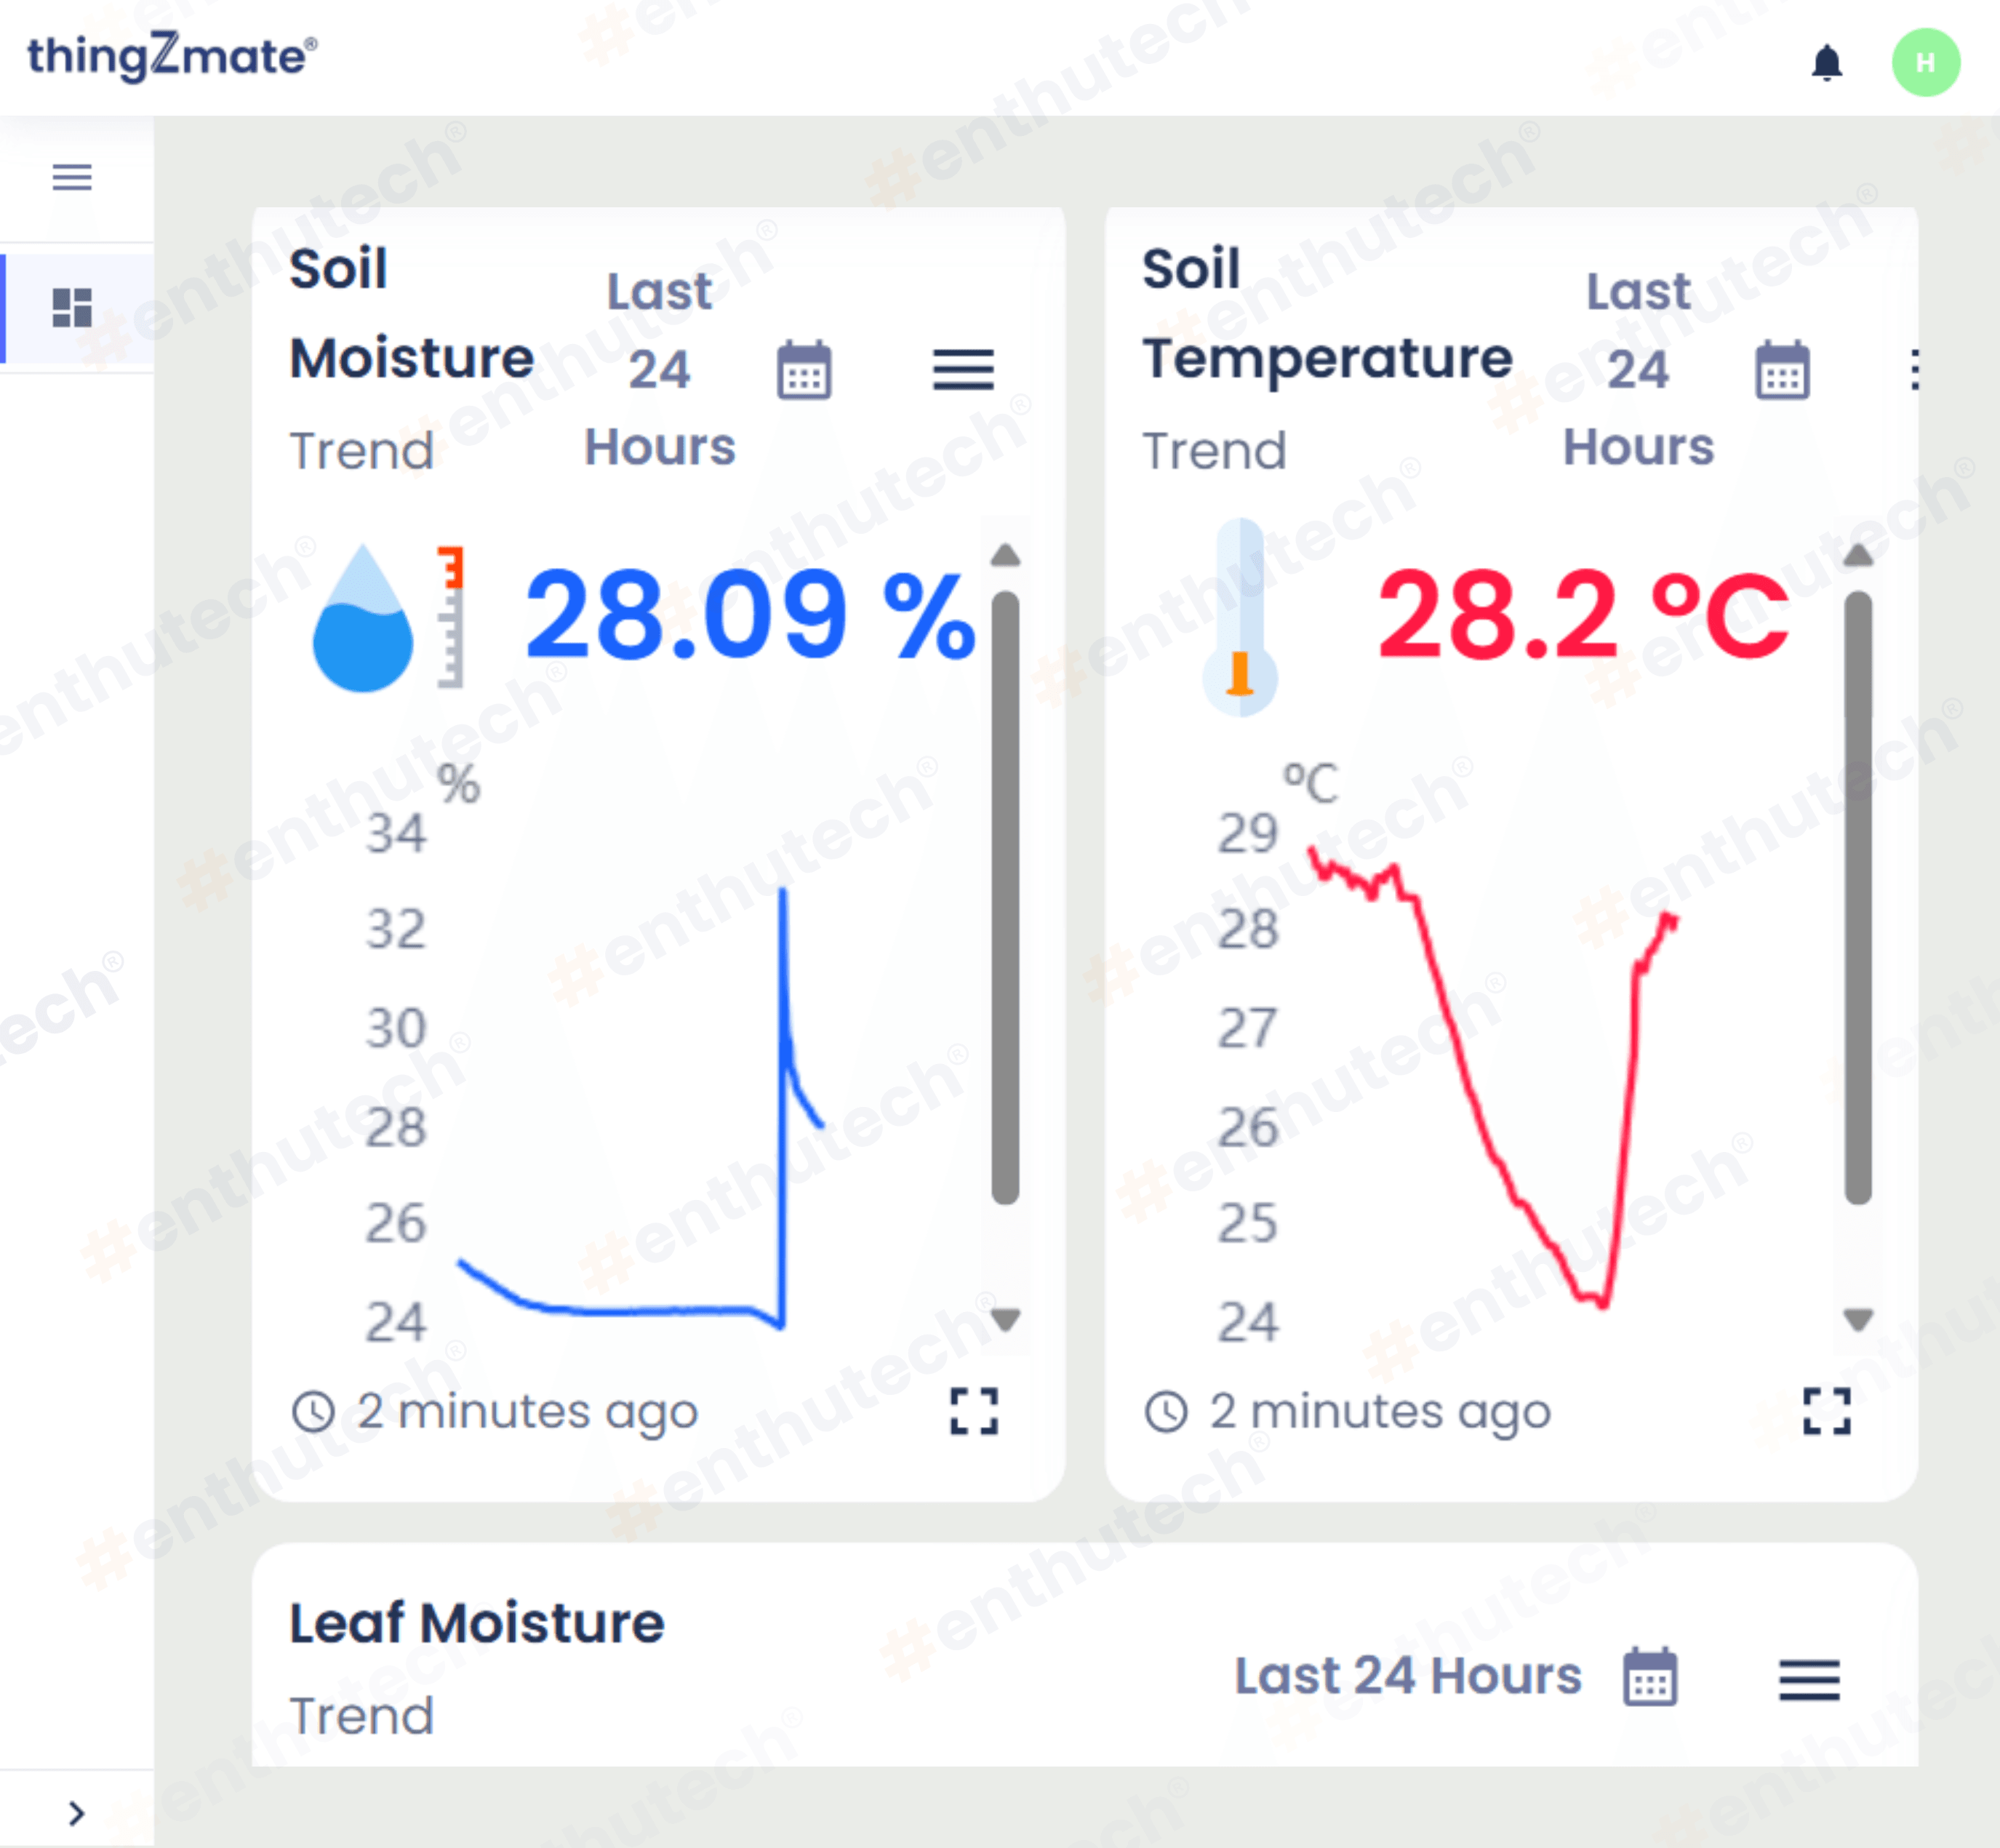Click scroll up arrow in Soil Temperature card
2000x1848 pixels.
click(1858, 556)
